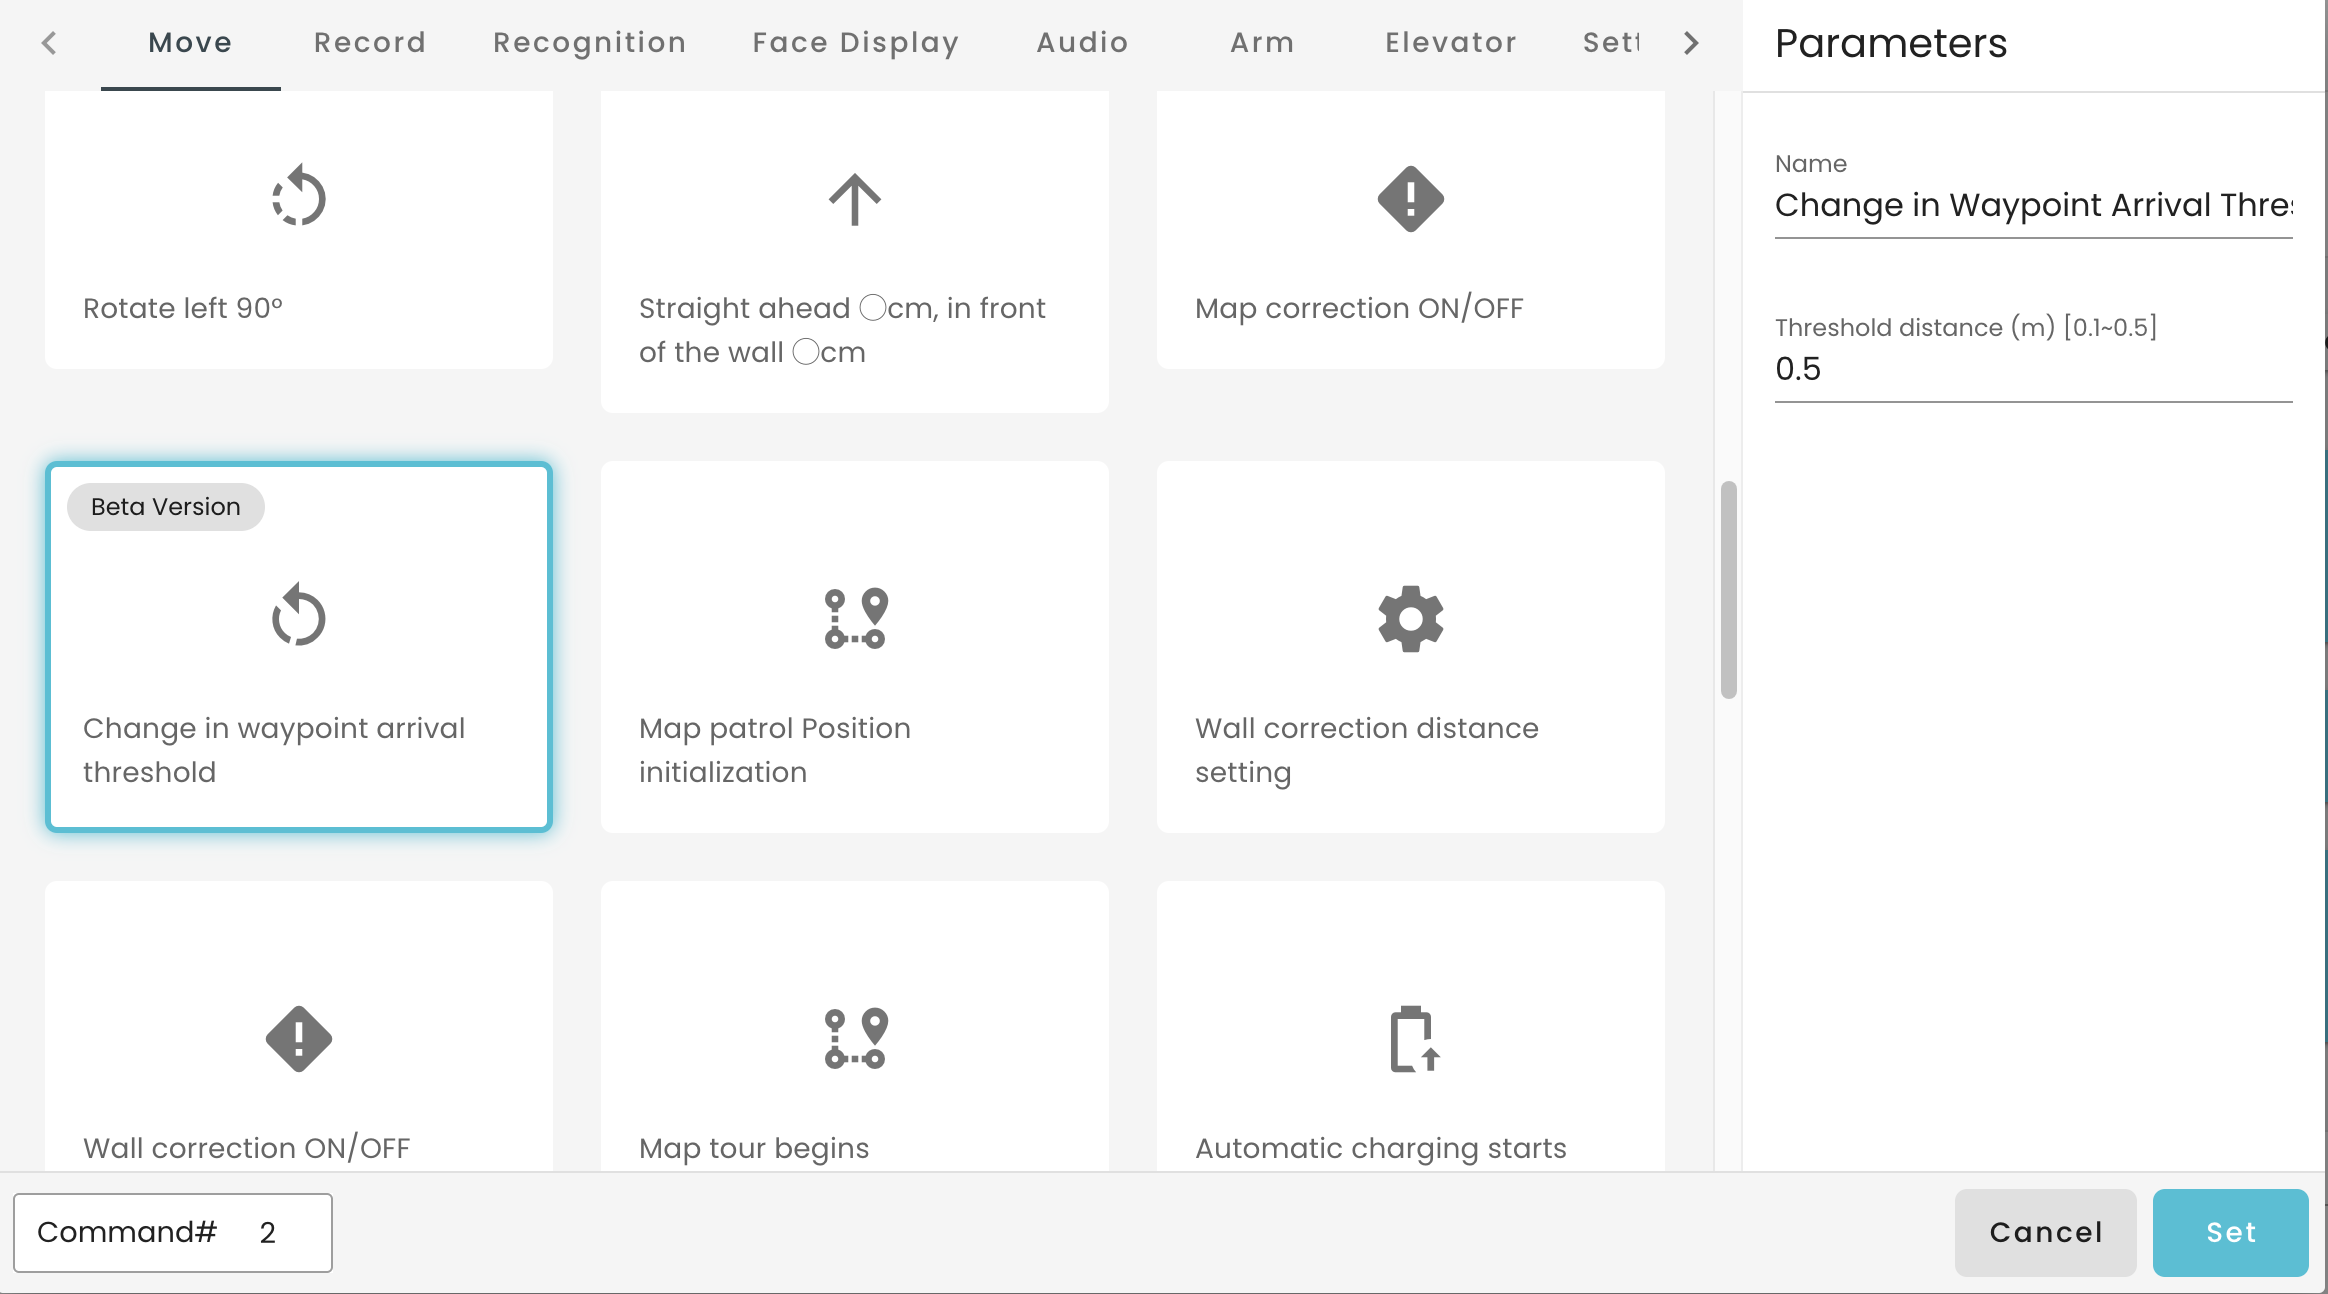Select Automatic charging starts label
2328x1294 pixels.
click(x=1381, y=1148)
